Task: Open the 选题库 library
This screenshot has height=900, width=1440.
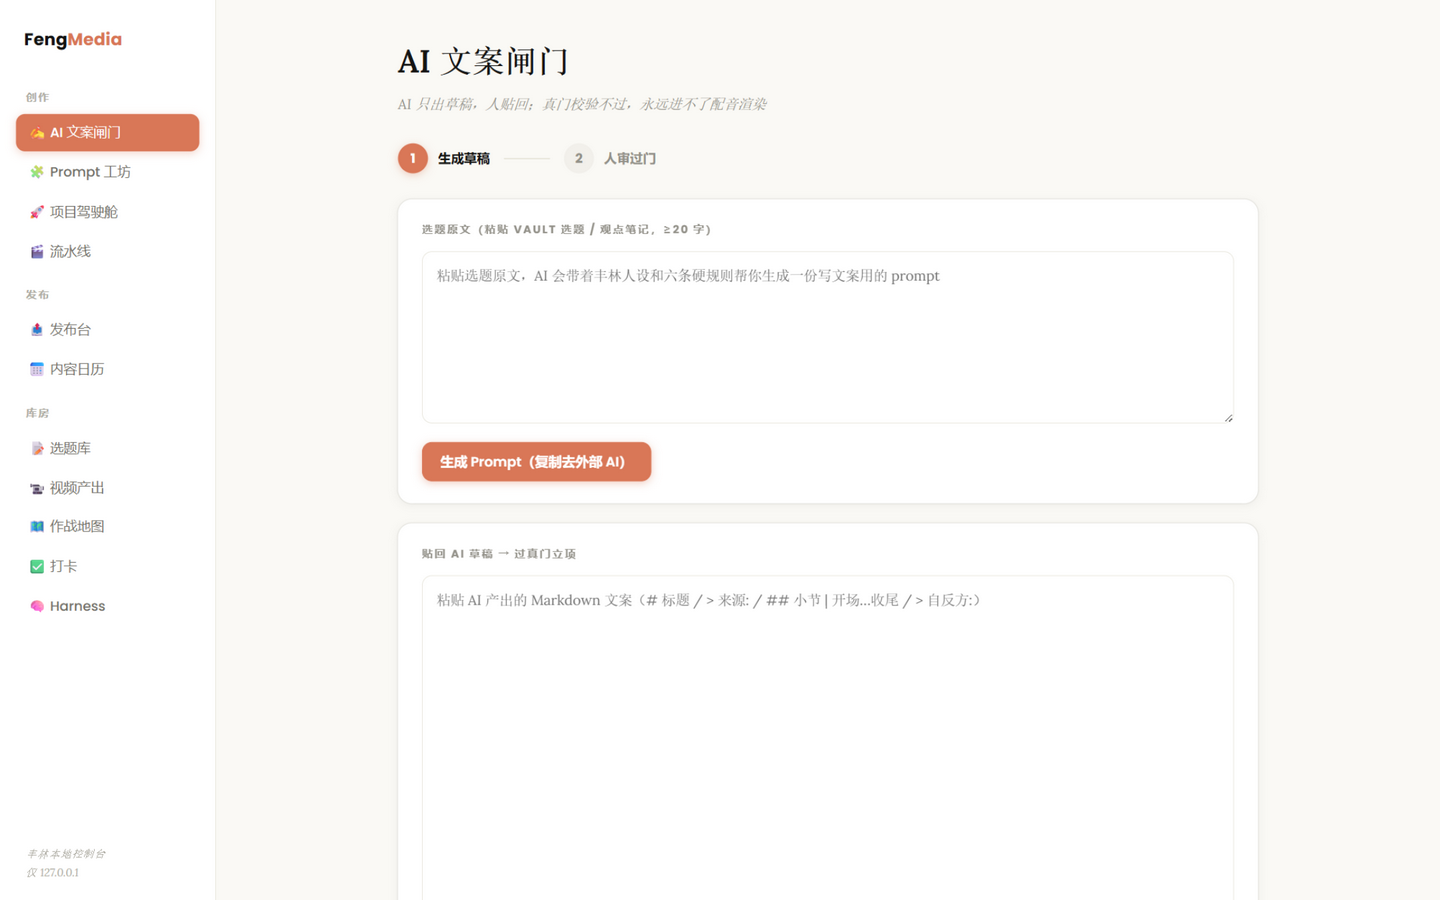Action: tap(107, 449)
